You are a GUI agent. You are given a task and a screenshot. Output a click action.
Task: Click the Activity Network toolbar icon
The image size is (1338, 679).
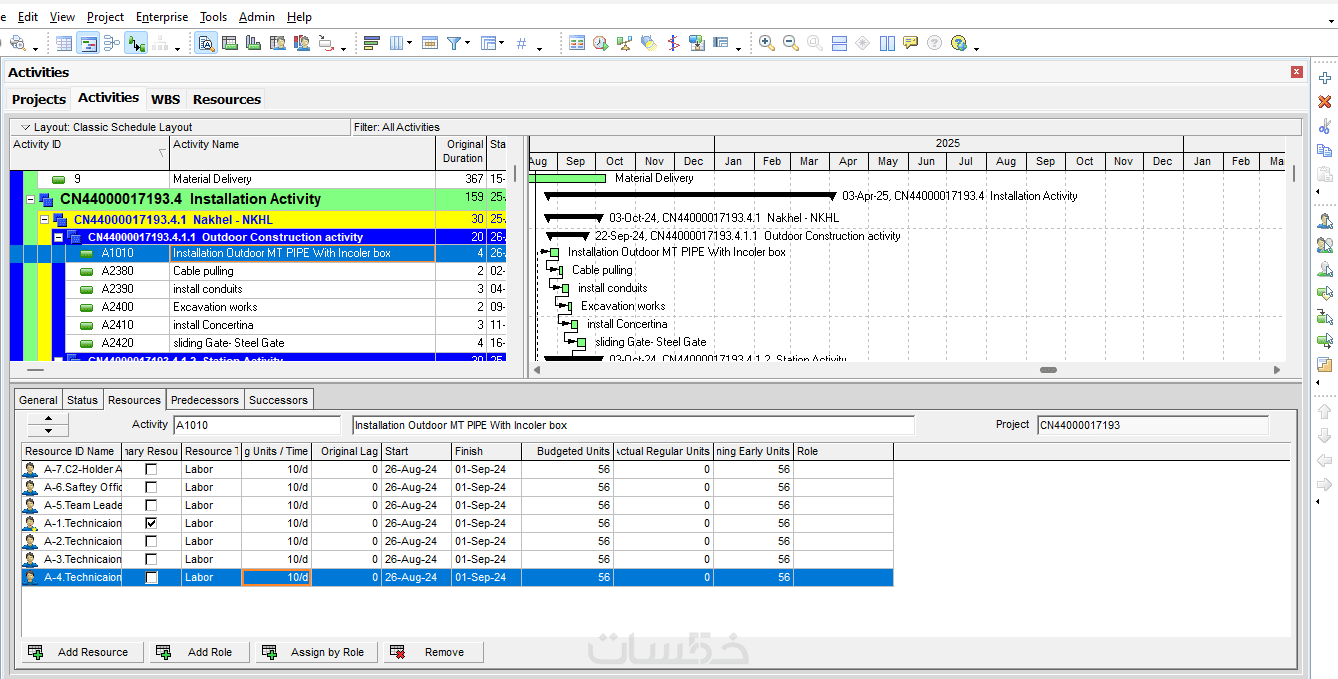pyautogui.click(x=112, y=43)
